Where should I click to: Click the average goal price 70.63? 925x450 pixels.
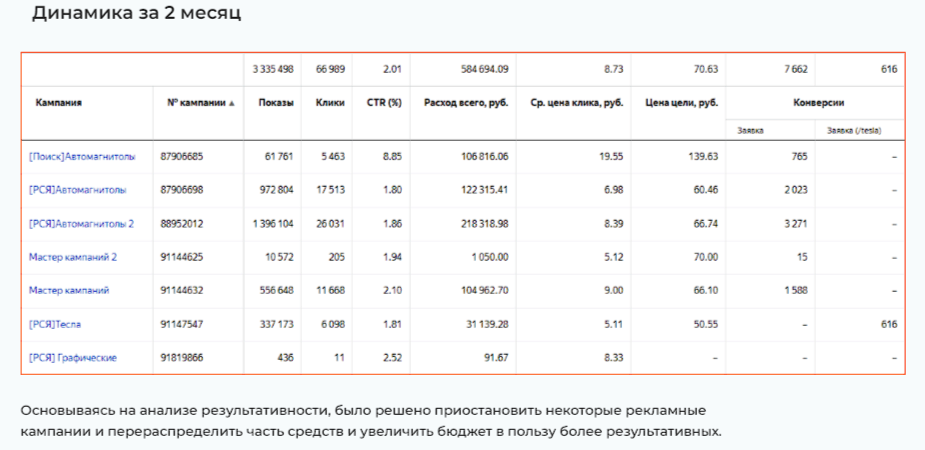(706, 70)
